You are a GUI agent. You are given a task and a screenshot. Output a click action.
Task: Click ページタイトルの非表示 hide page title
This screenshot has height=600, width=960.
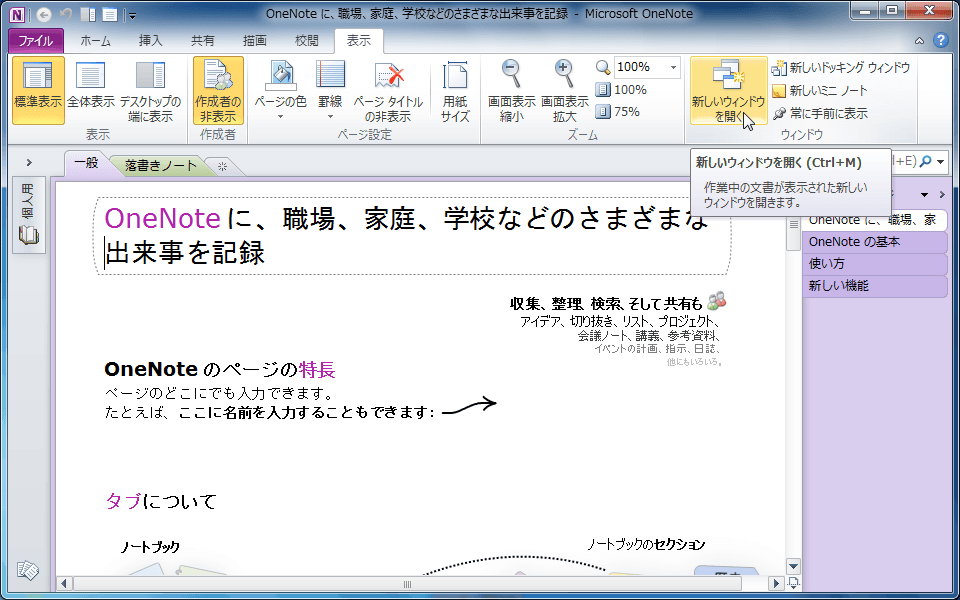click(x=388, y=91)
